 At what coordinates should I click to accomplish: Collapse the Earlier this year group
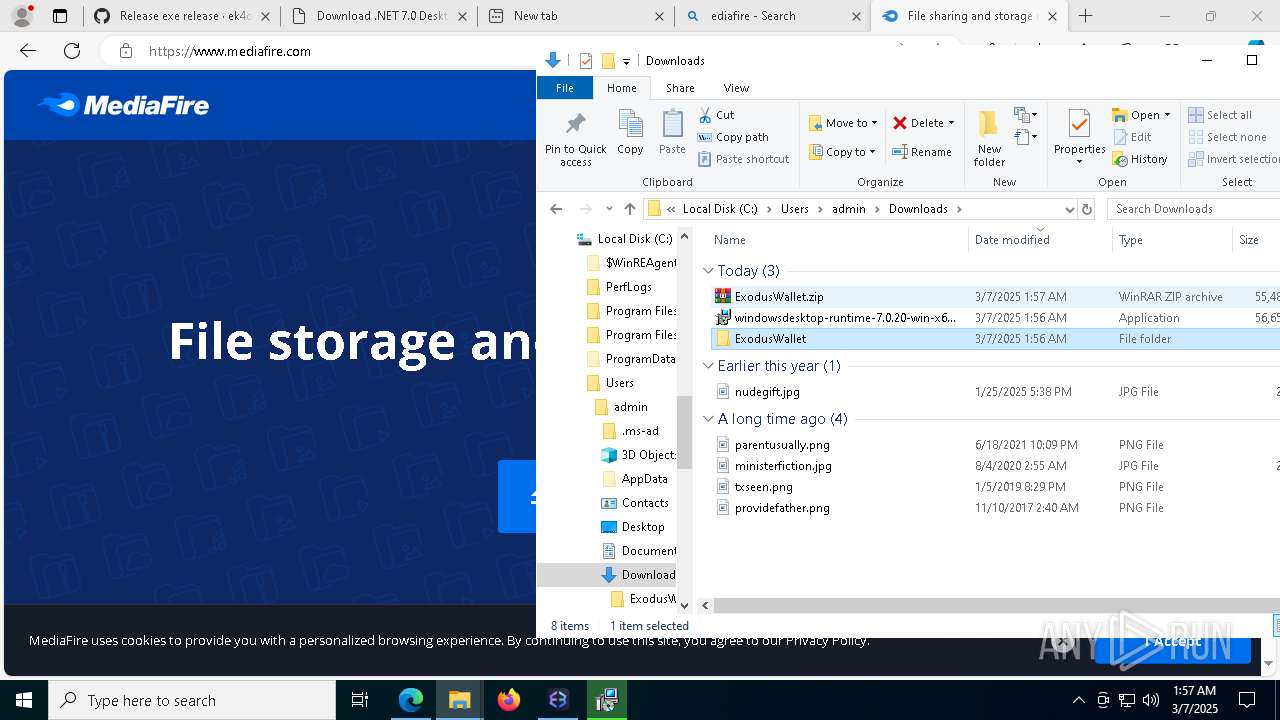pos(708,366)
